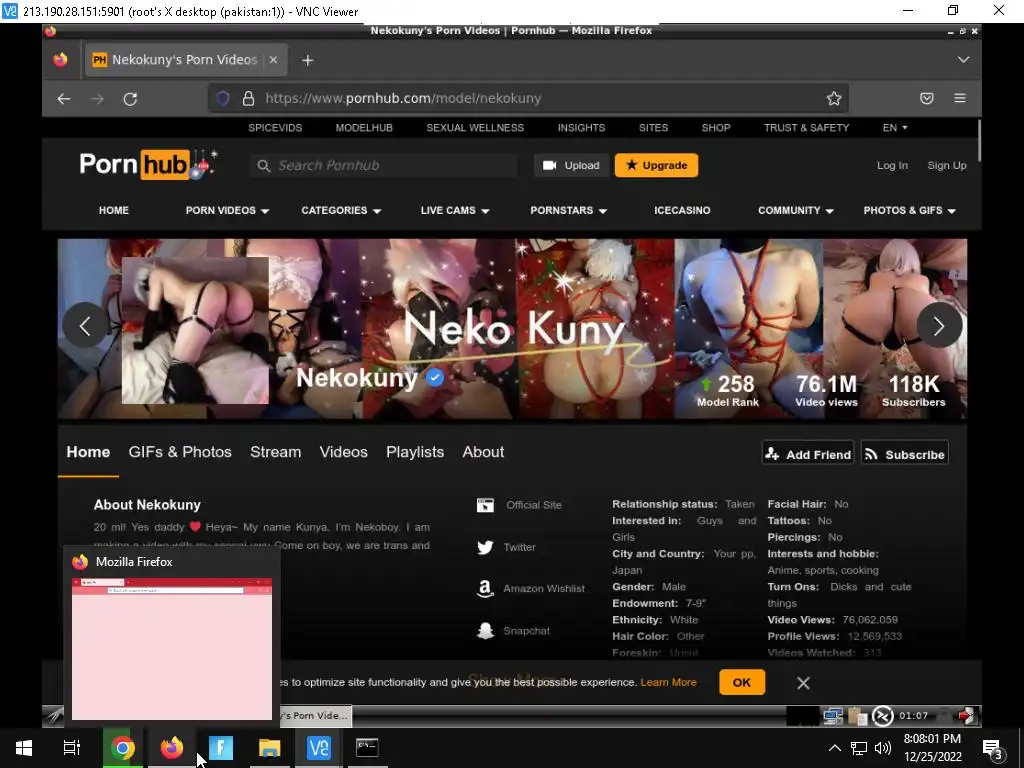Click the remote desktop logout icon
This screenshot has width=1024, height=768.
[966, 716]
